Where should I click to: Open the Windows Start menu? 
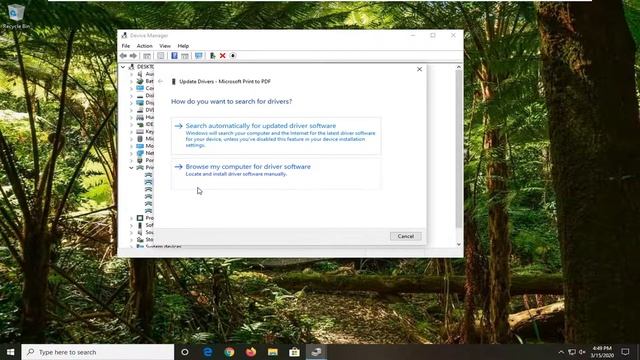coord(11,352)
